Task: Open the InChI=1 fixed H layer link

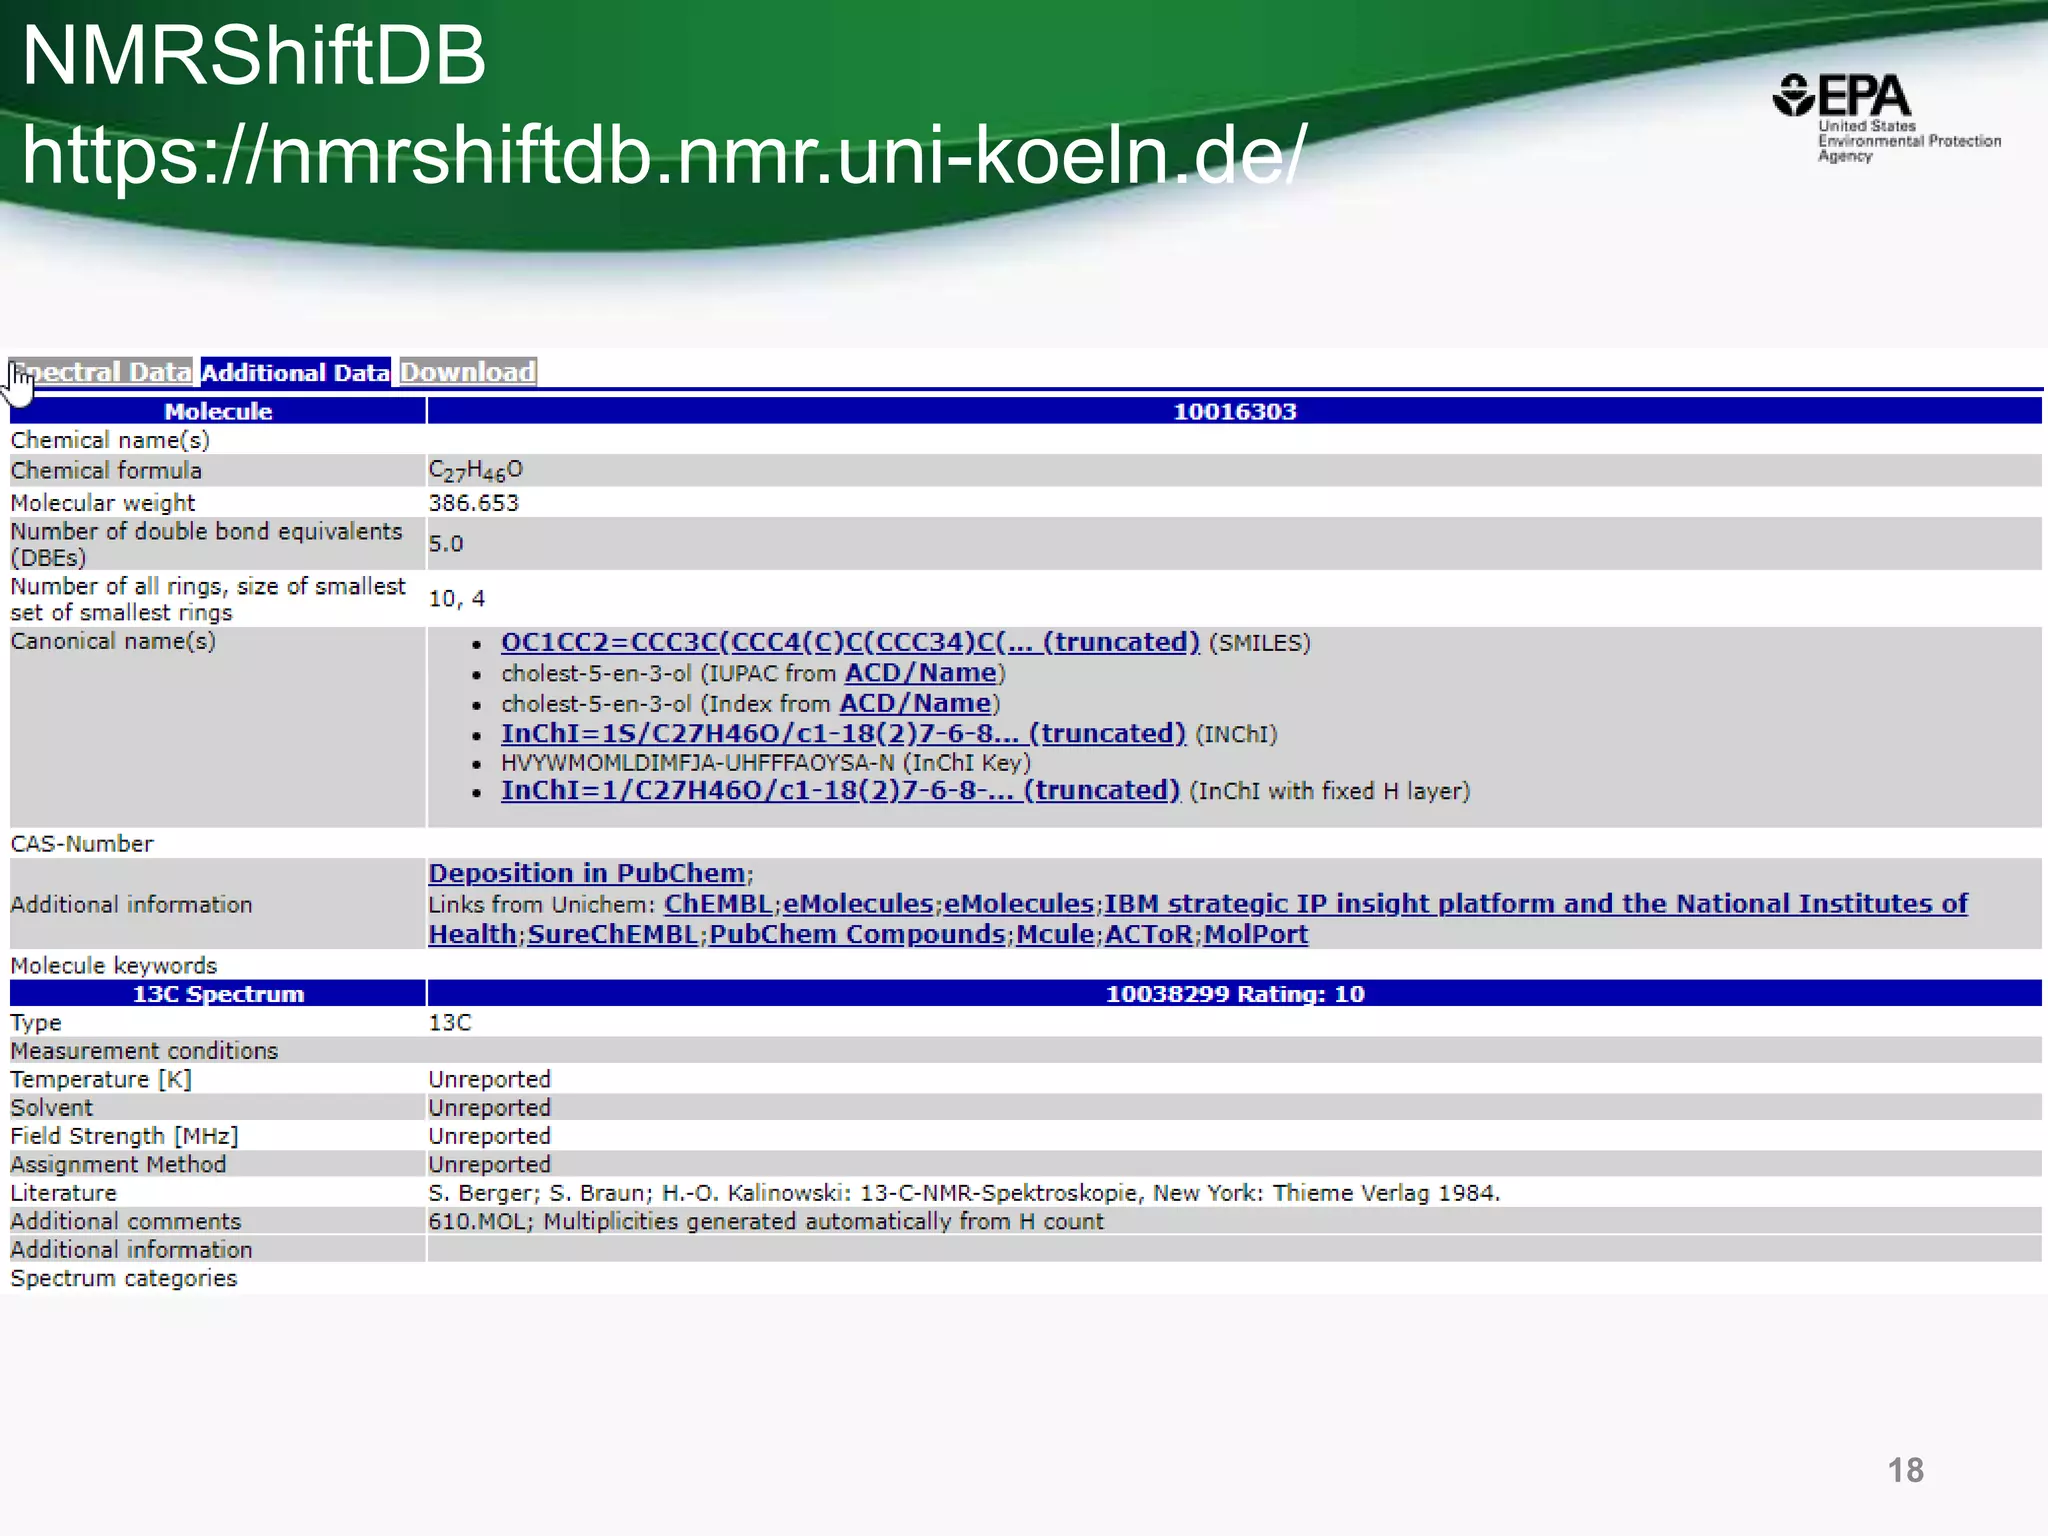Action: pos(840,790)
